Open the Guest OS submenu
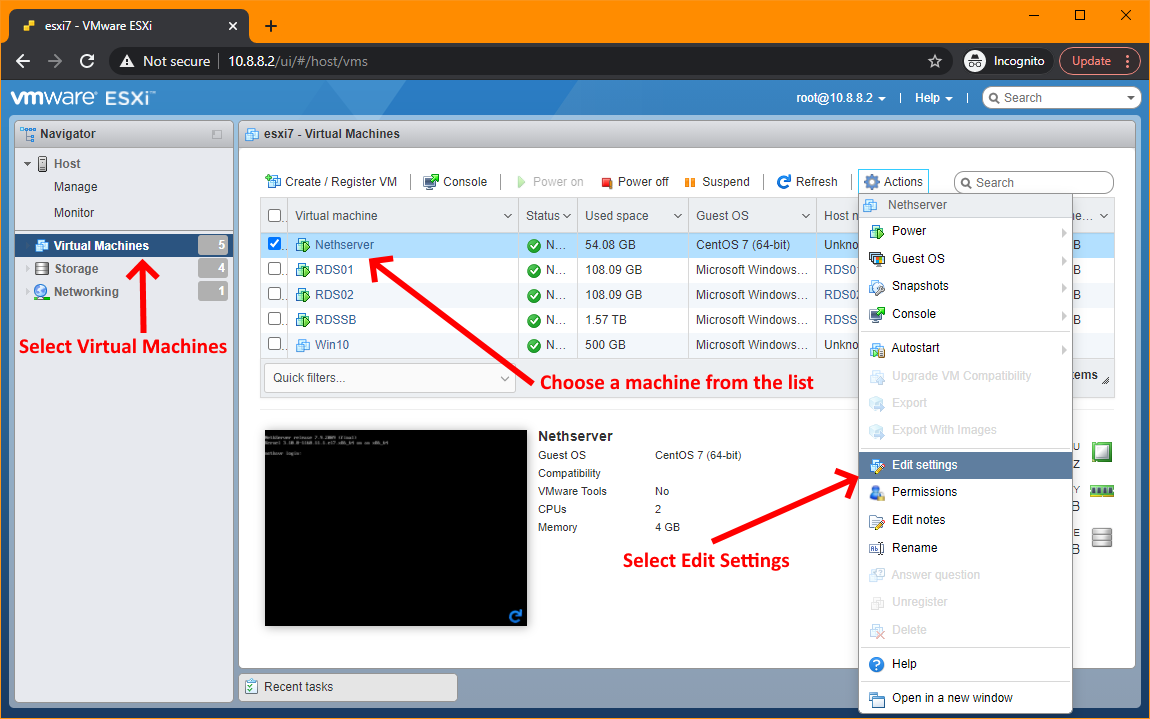The height and width of the screenshot is (719, 1150). (x=965, y=259)
